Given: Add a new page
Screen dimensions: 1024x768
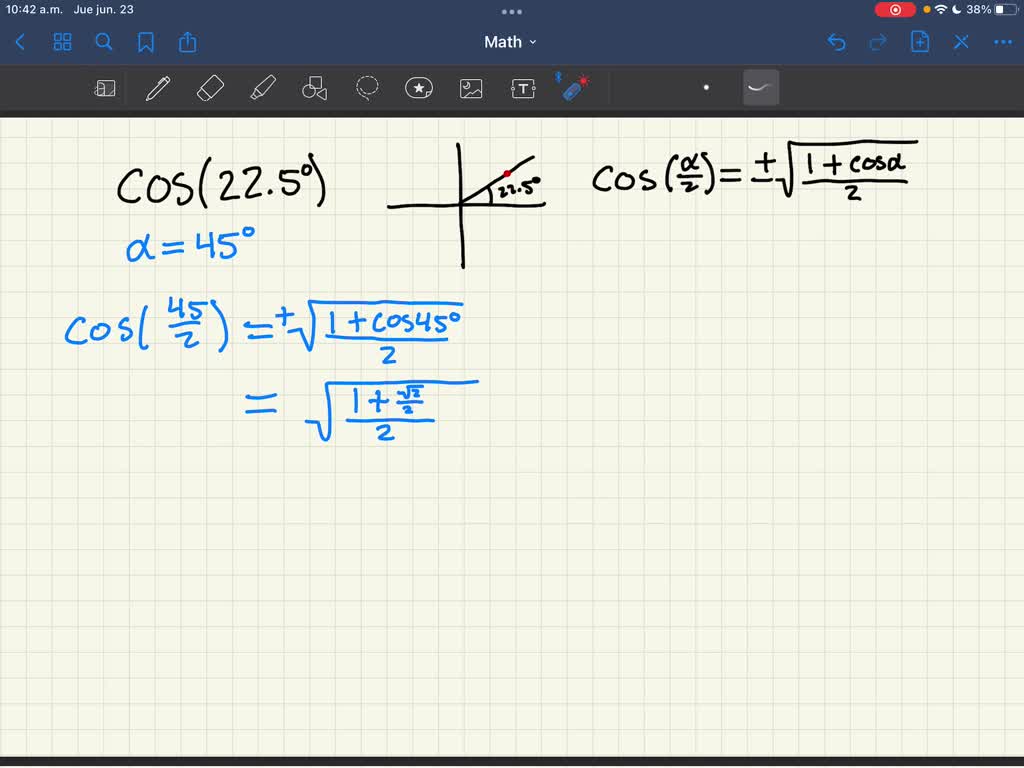Looking at the screenshot, I should [x=919, y=42].
